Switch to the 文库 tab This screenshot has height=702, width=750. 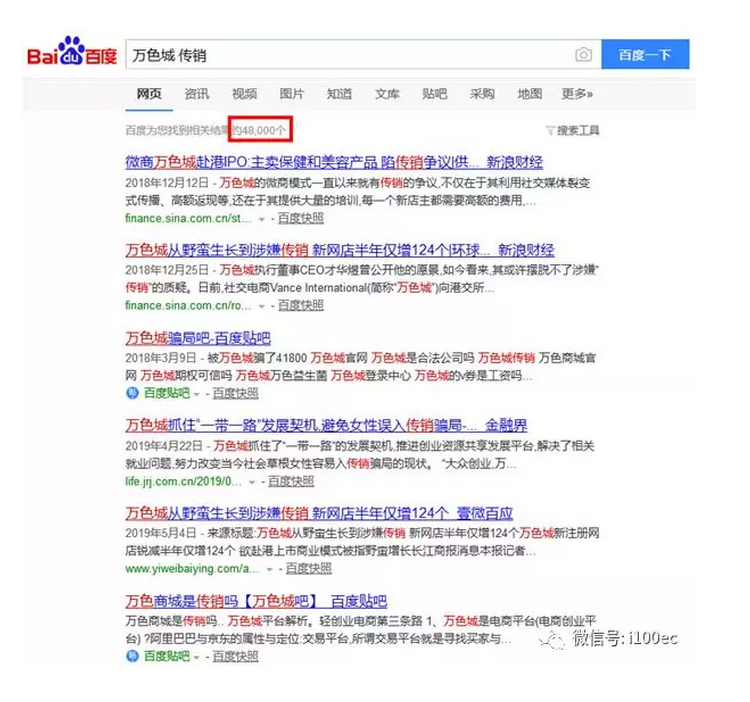pos(387,94)
